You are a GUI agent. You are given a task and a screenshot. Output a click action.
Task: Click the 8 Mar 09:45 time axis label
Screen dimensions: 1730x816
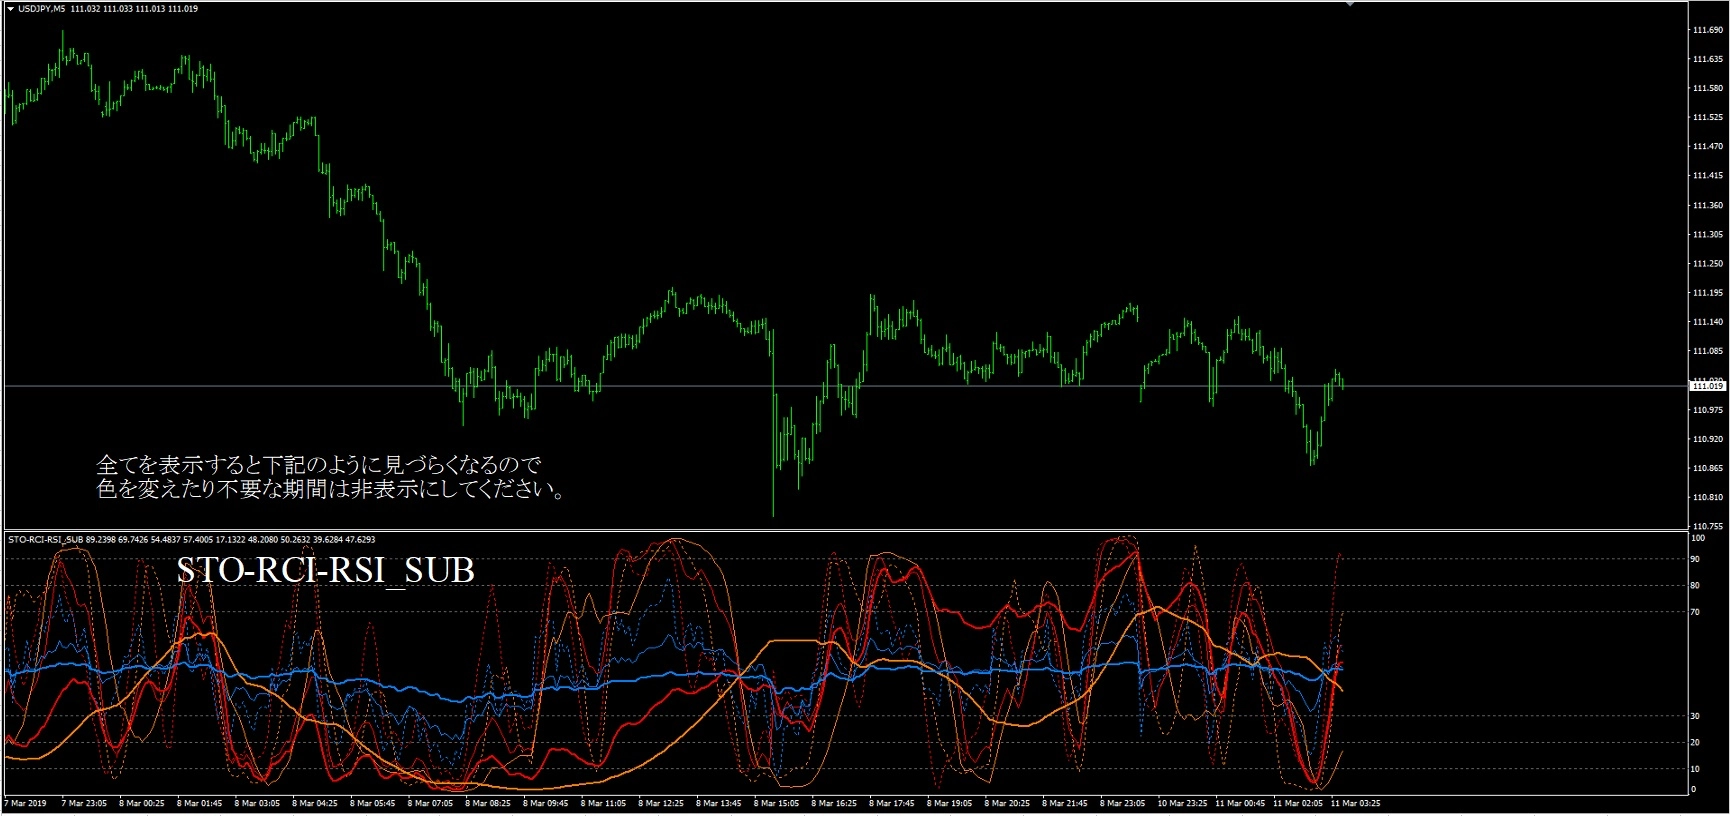coord(546,803)
